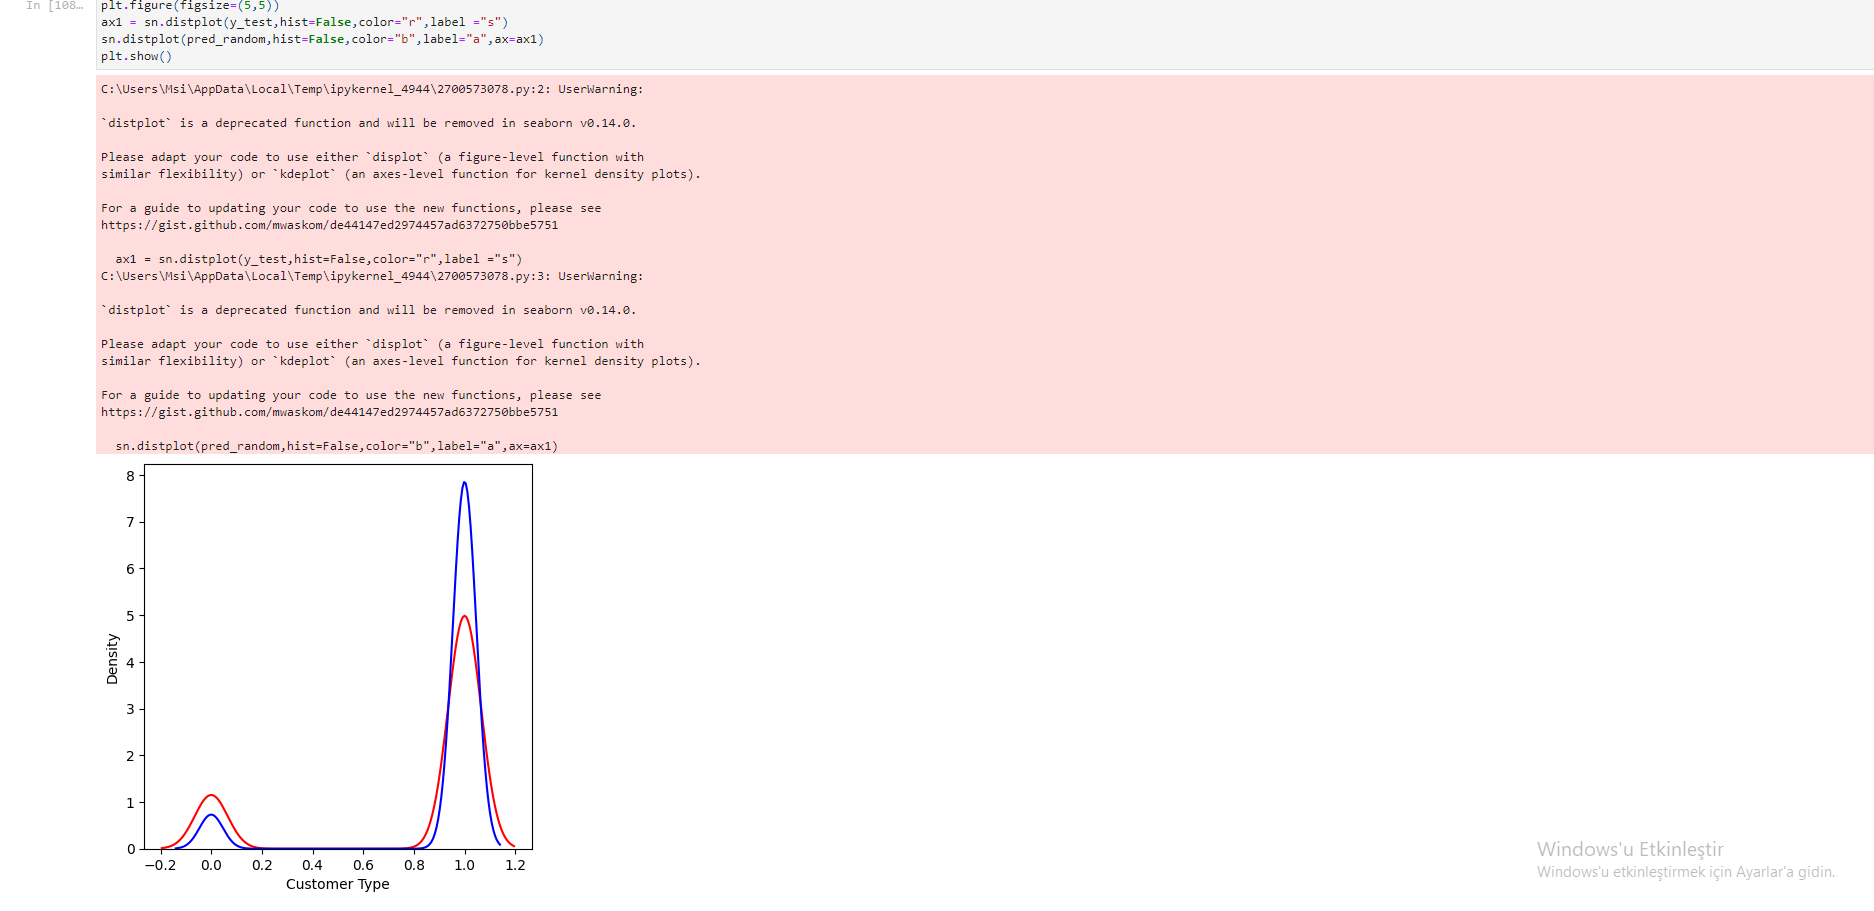Click the Customer Type axis label

pos(337,884)
